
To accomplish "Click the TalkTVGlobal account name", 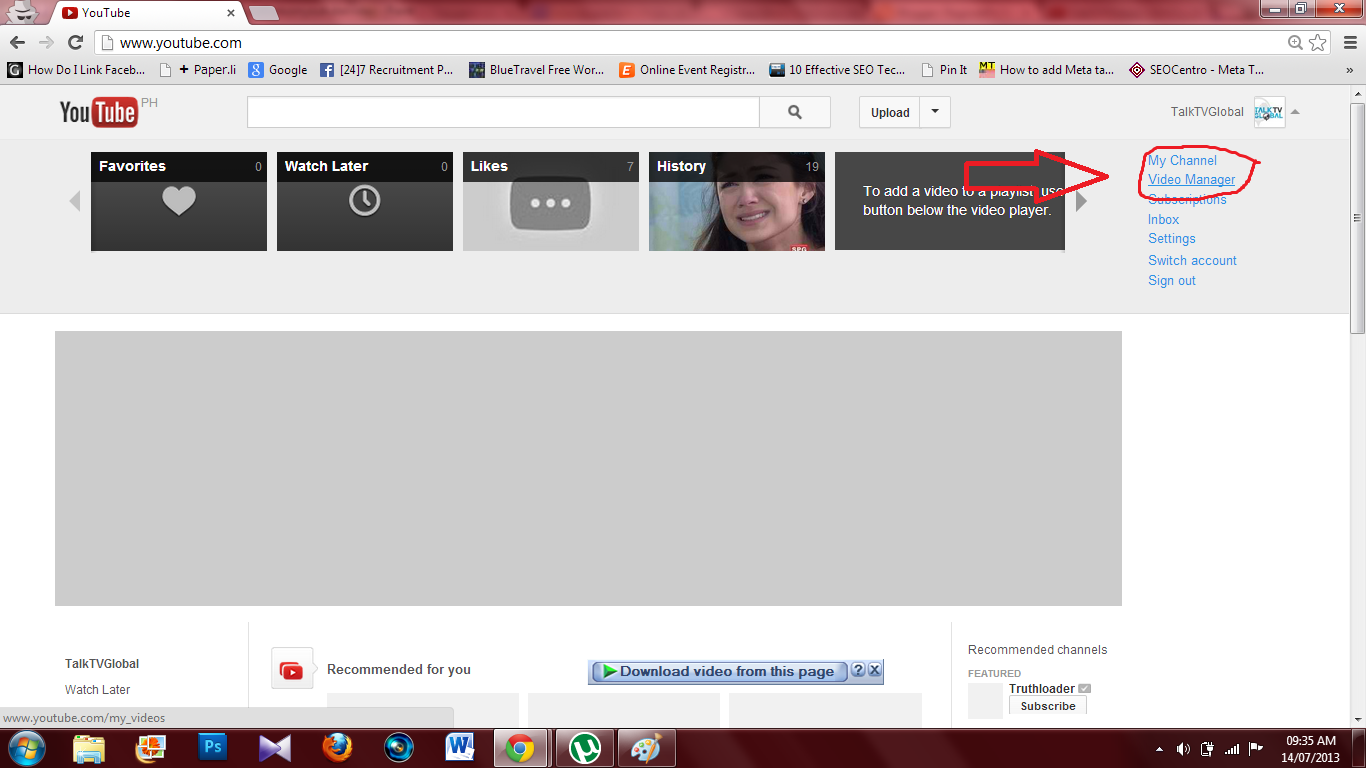I will coord(1207,112).
